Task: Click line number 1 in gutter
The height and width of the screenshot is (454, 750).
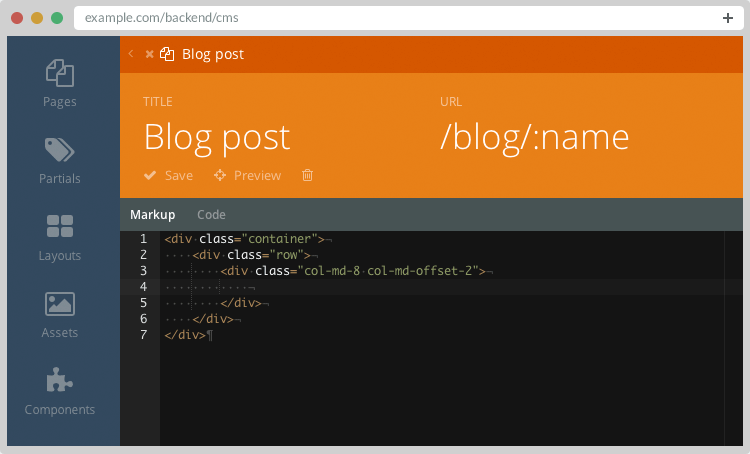Action: [x=143, y=239]
